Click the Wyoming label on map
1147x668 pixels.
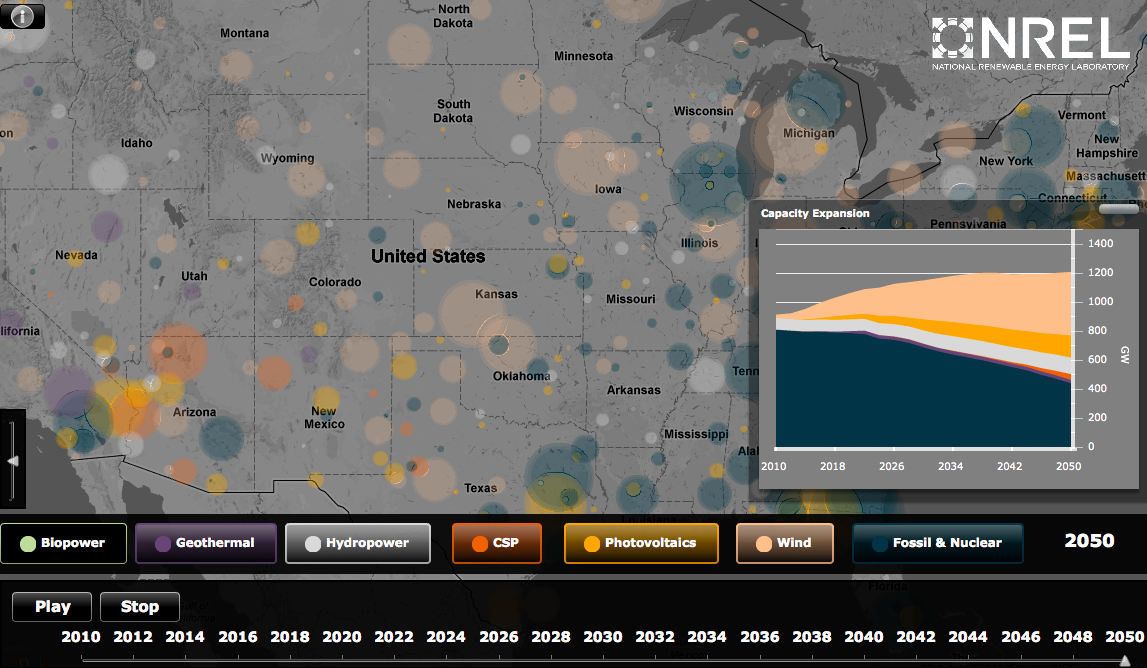(287, 158)
